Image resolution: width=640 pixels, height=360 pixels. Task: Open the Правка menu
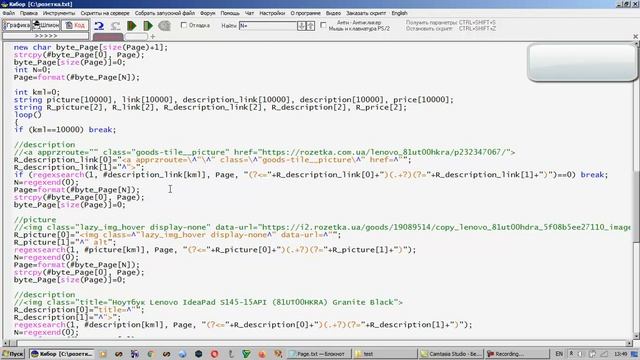[29, 13]
